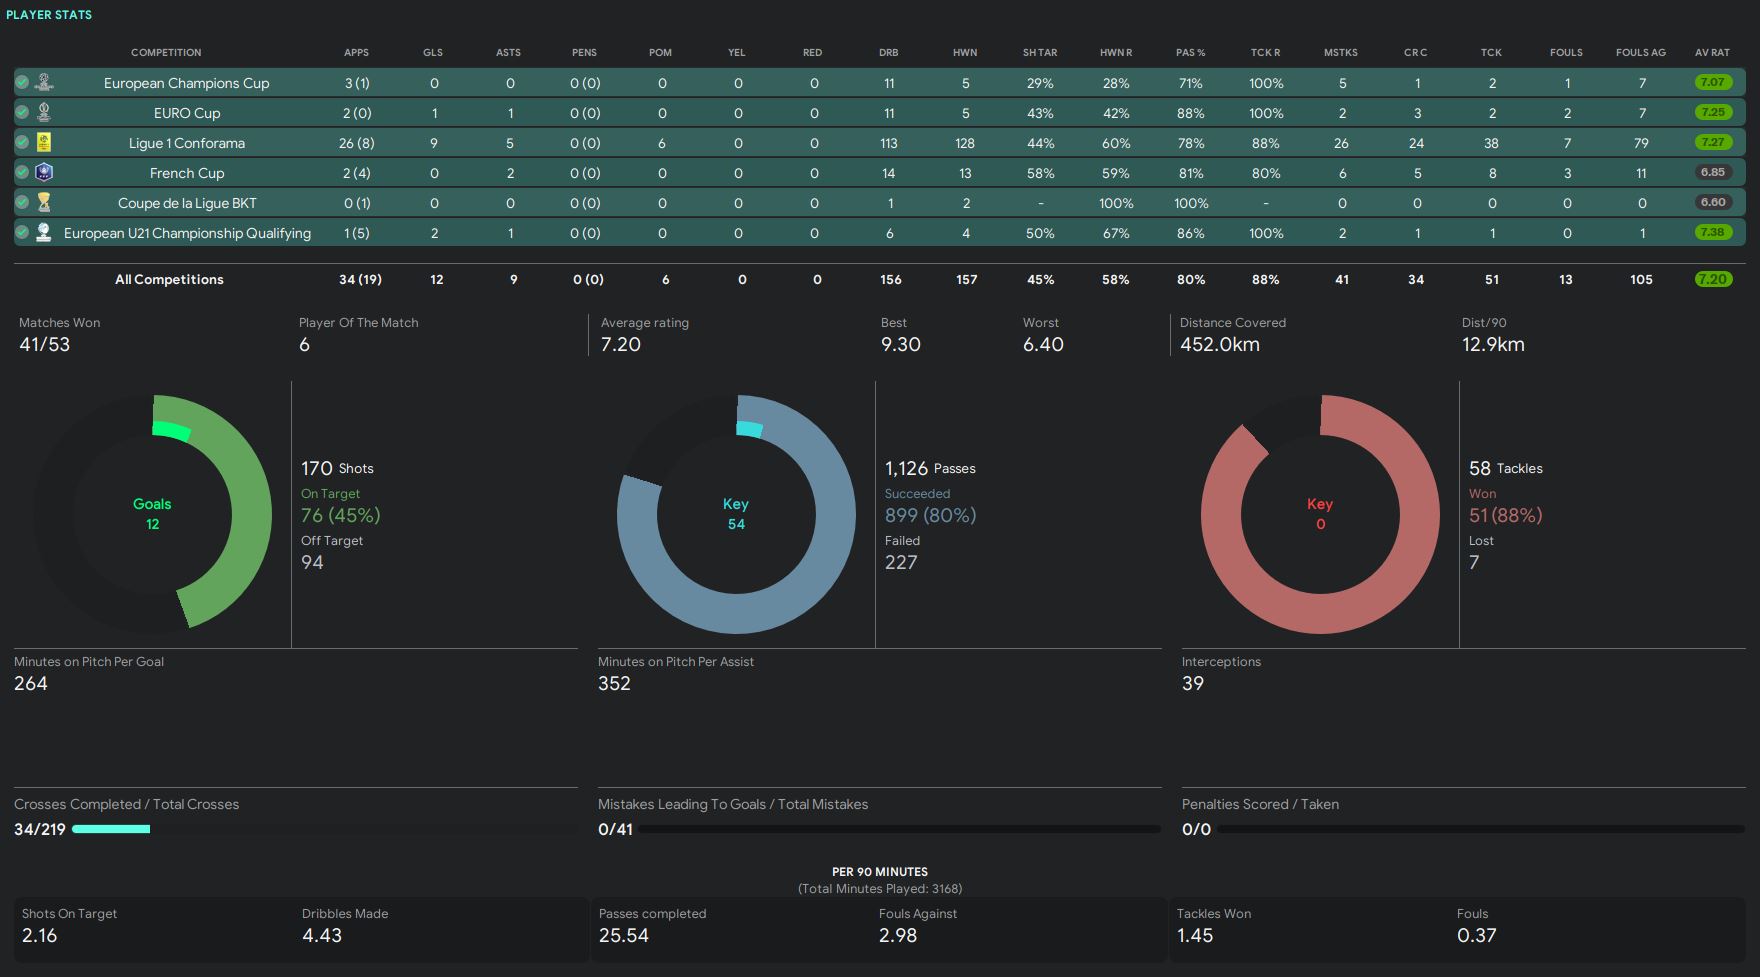This screenshot has height=977, width=1760.
Task: Click the Ligue 1 Conforama yellow logo
Action: 44,142
